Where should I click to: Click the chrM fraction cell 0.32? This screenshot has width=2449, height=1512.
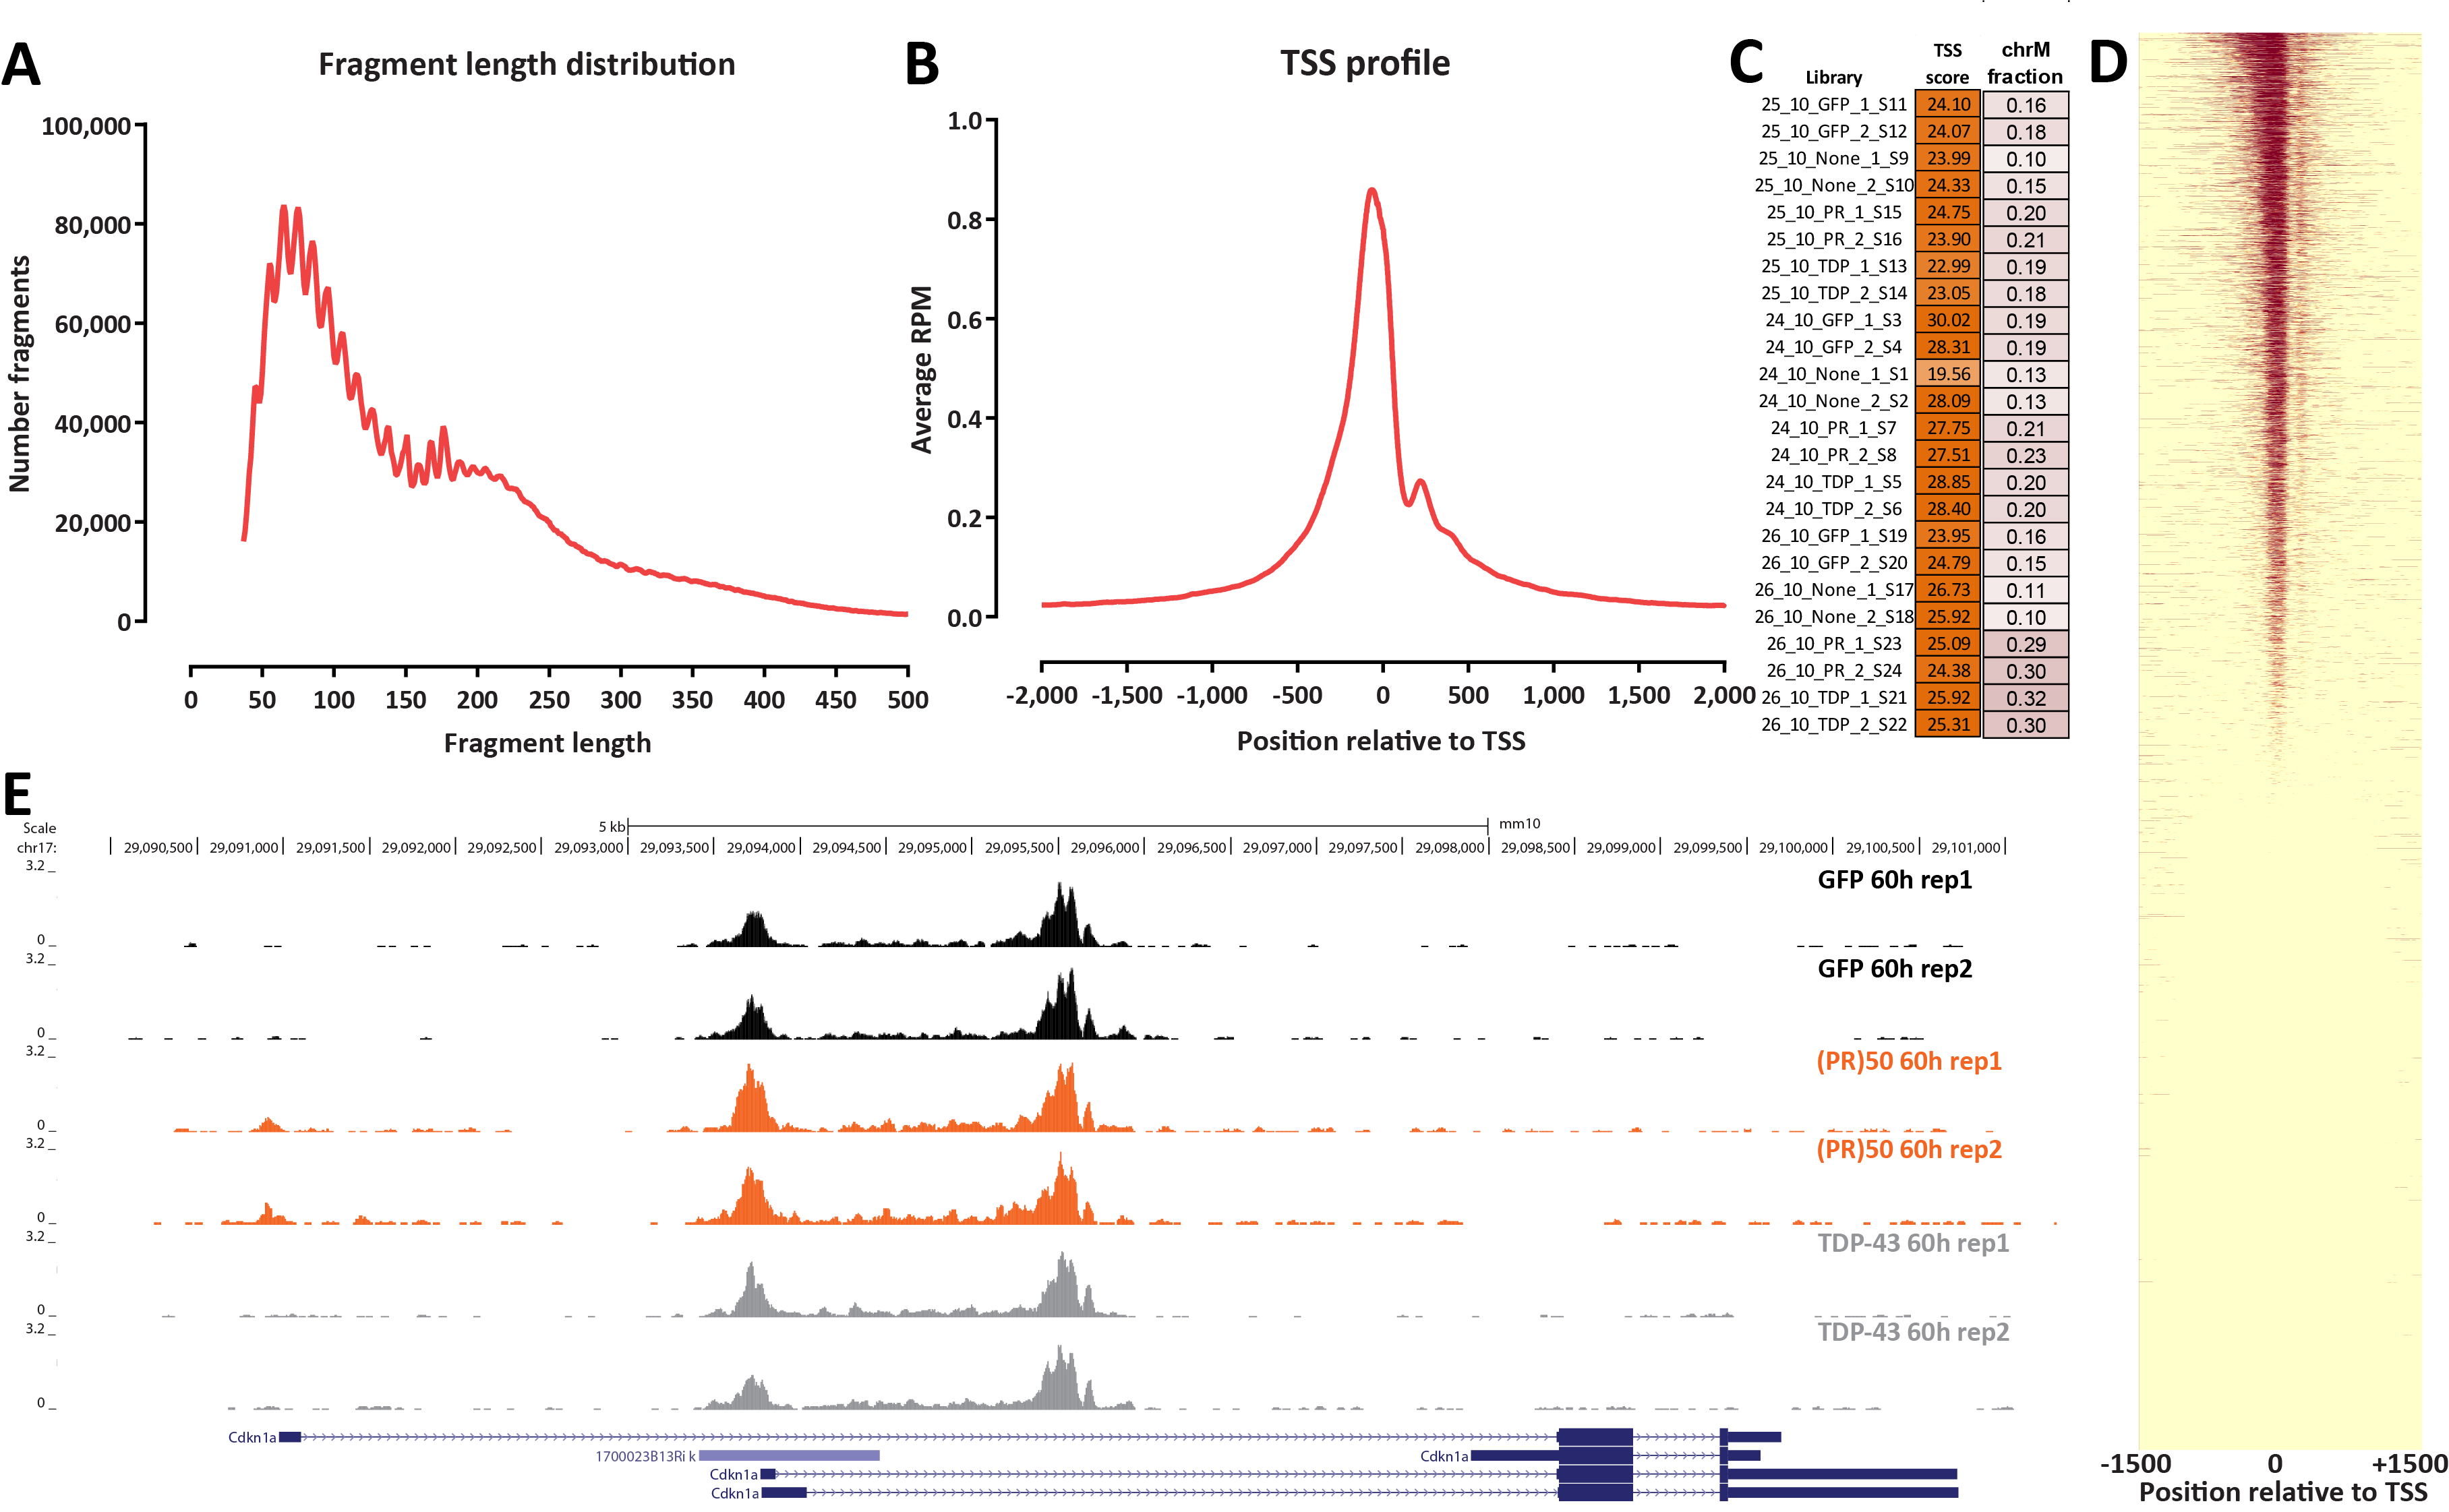2025,698
